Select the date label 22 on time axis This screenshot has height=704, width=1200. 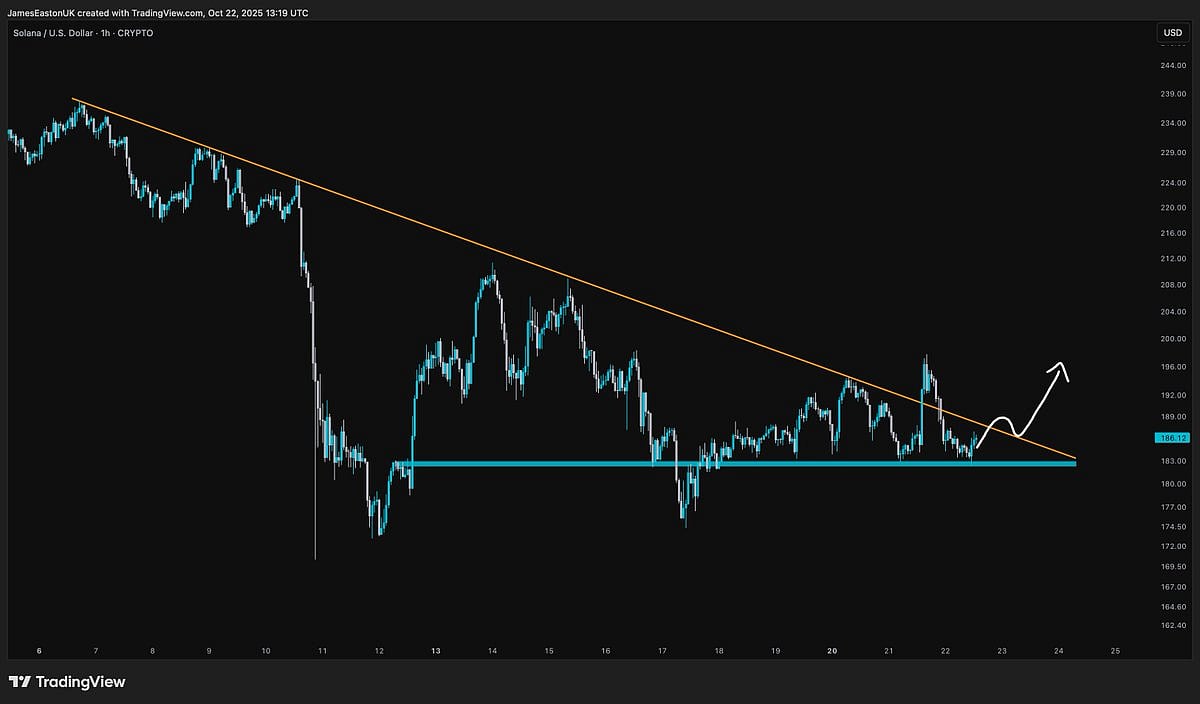click(x=945, y=650)
